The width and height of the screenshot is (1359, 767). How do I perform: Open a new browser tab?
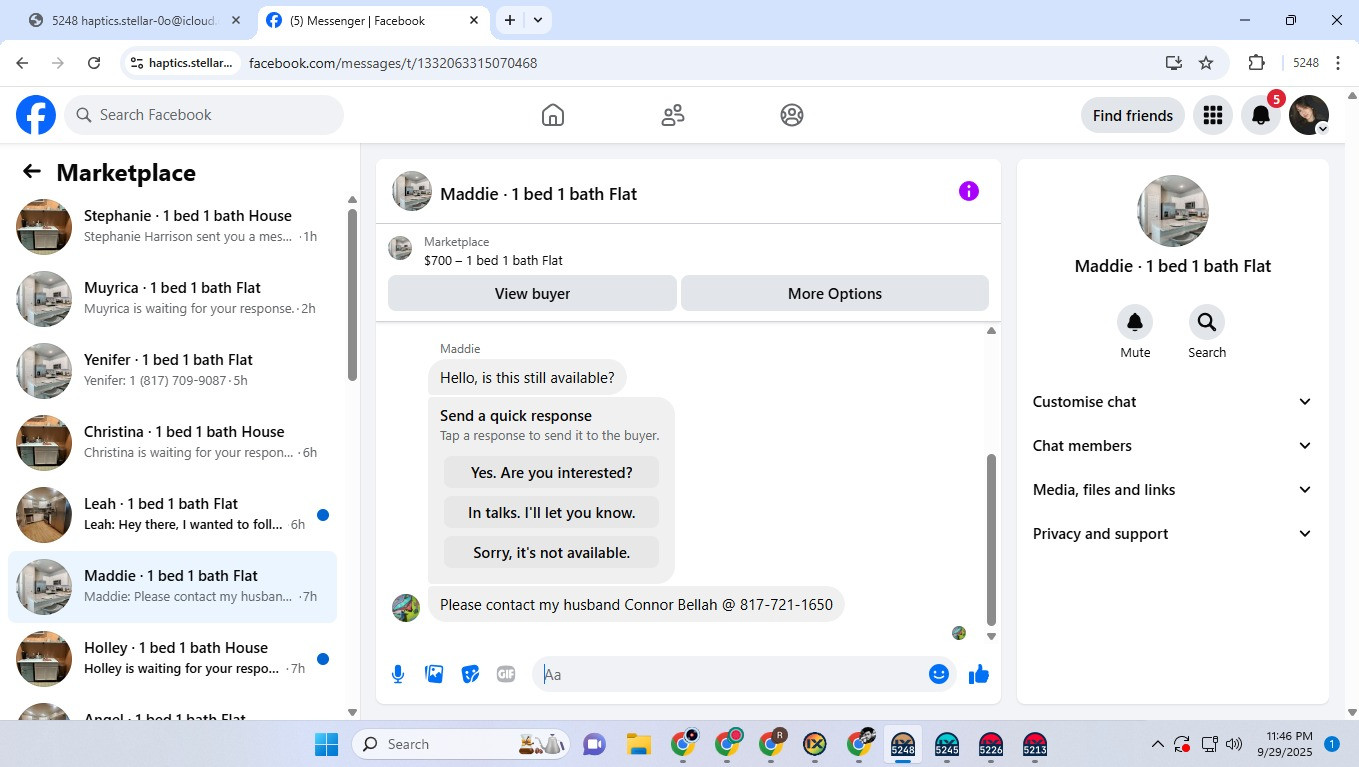510,20
